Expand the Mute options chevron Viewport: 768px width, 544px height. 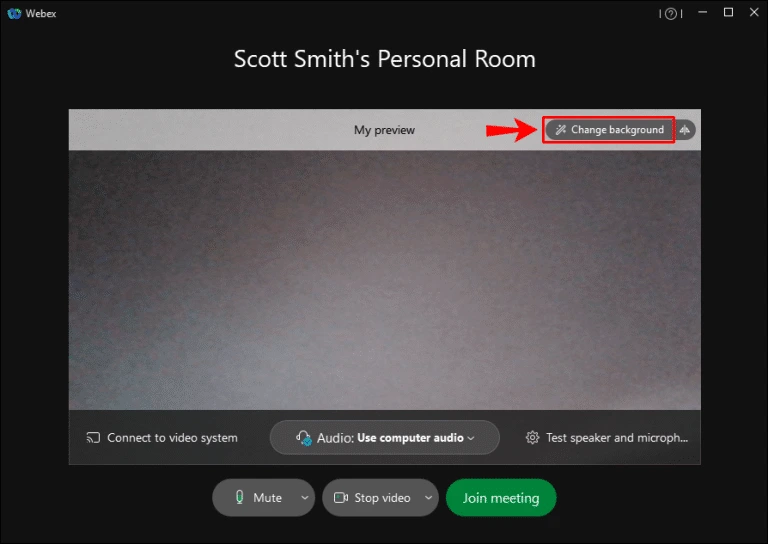tap(305, 497)
